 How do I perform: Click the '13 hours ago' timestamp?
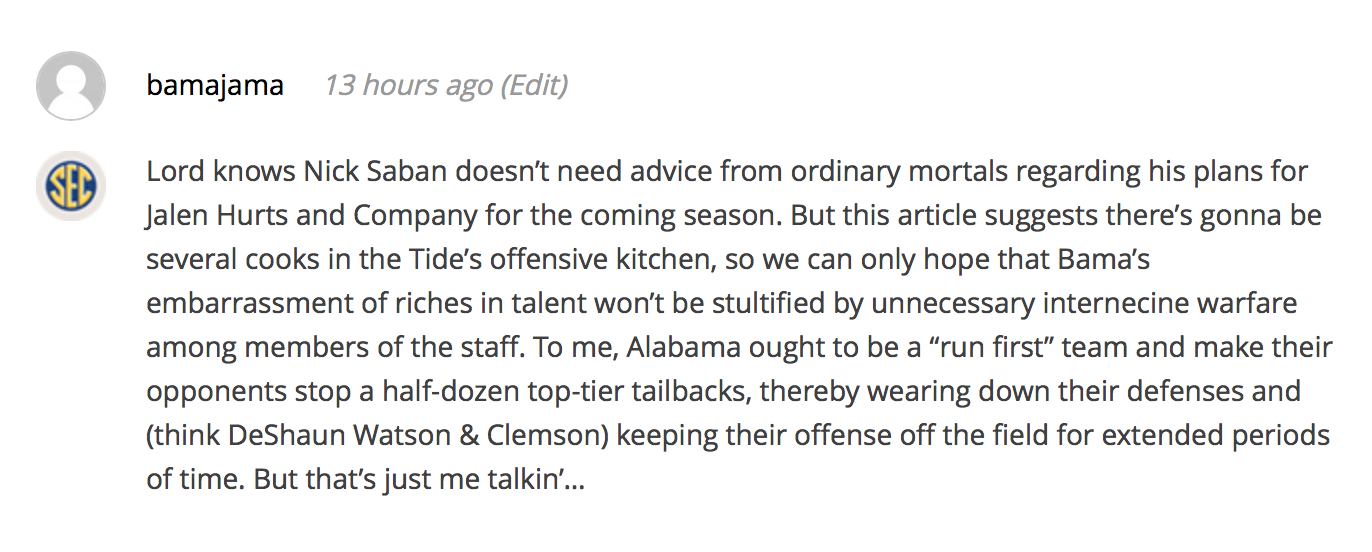(x=408, y=86)
